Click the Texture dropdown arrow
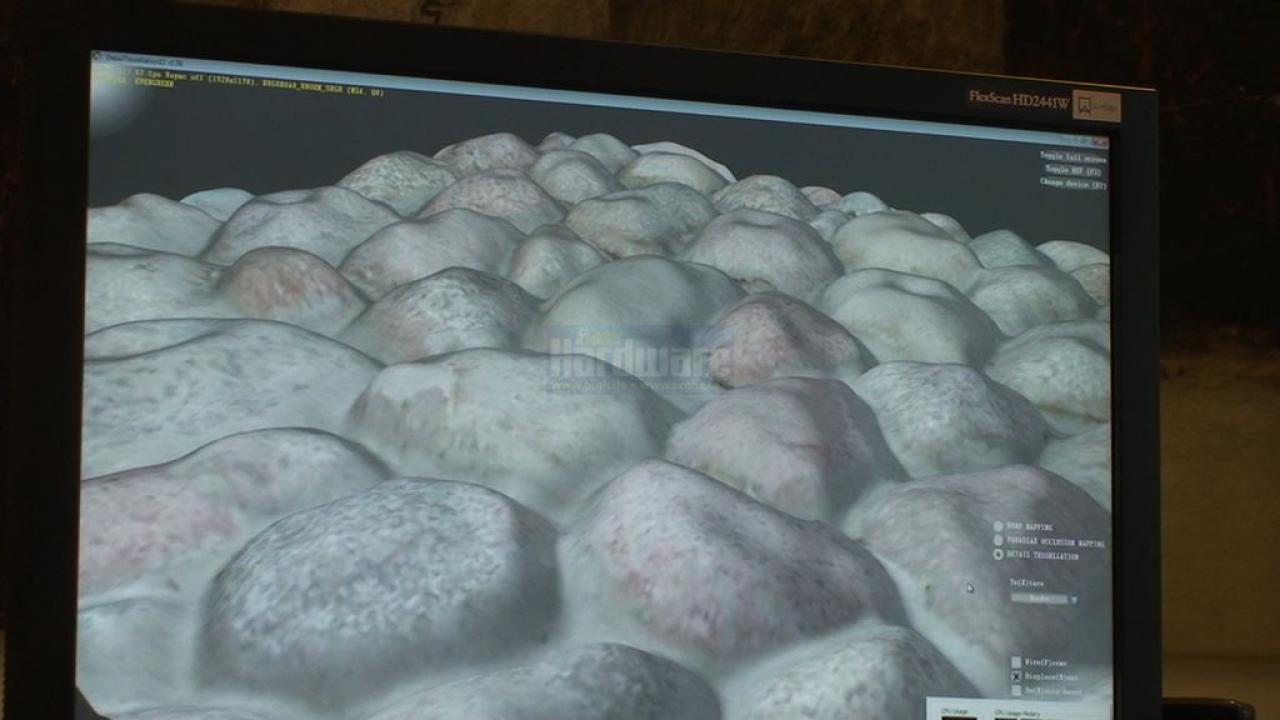 (x=1073, y=600)
